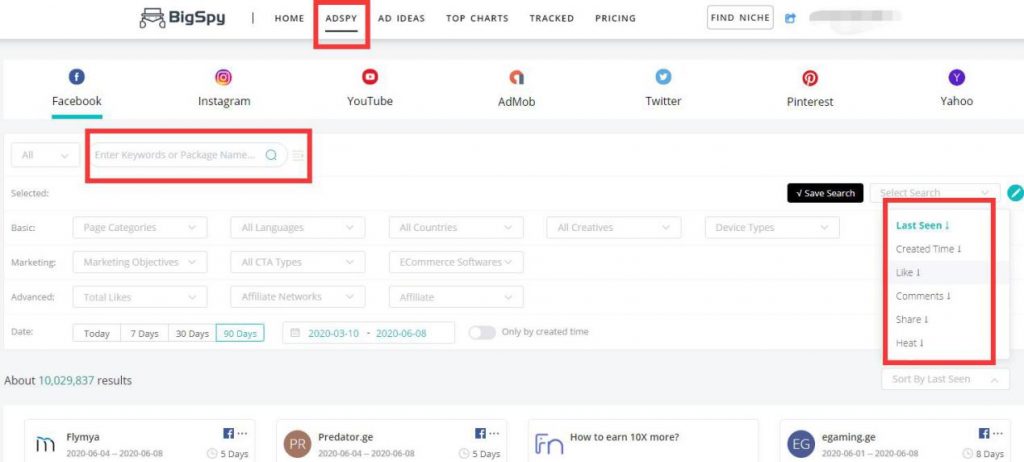The height and width of the screenshot is (462, 1024).
Task: Sort by Heat option
Action: coord(910,343)
